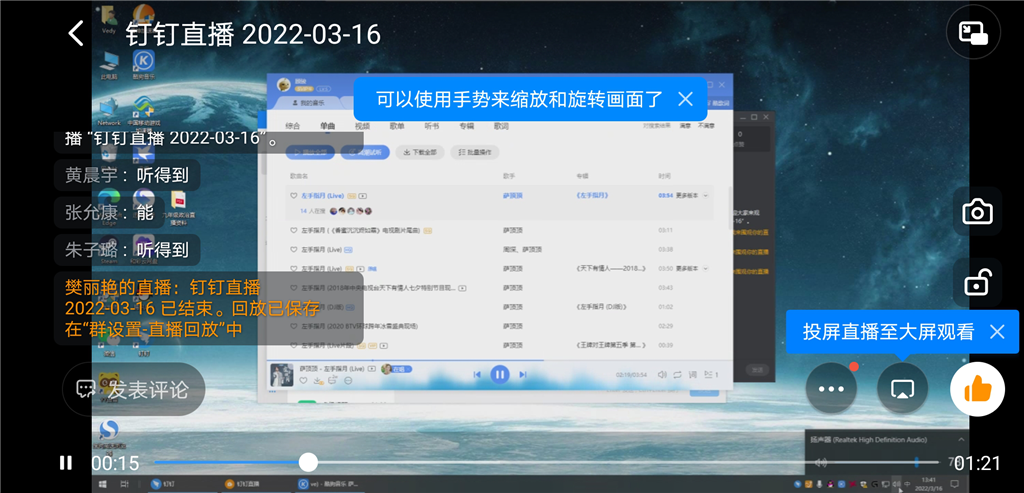Open the 视频 tab in music player
Image resolution: width=1024 pixels, height=493 pixels.
(x=362, y=126)
